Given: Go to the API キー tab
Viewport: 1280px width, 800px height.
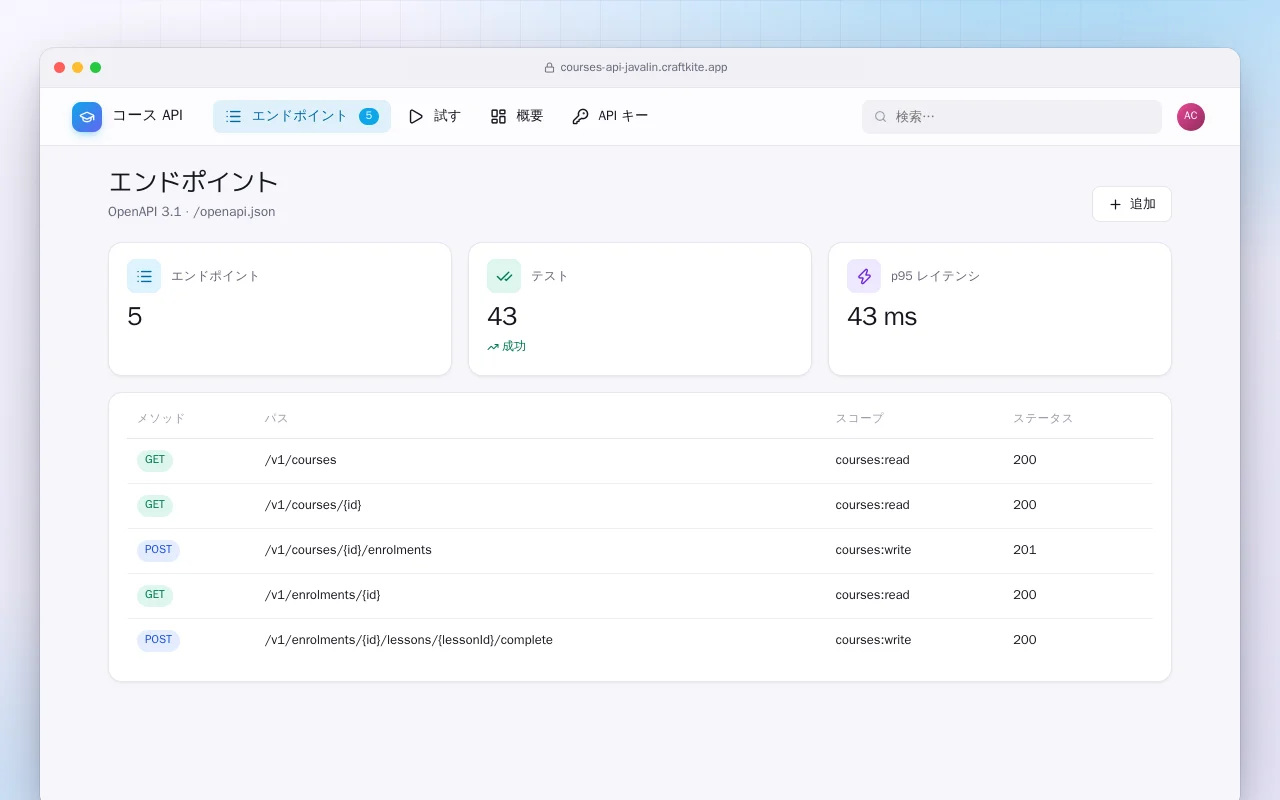Looking at the screenshot, I should pyautogui.click(x=610, y=116).
